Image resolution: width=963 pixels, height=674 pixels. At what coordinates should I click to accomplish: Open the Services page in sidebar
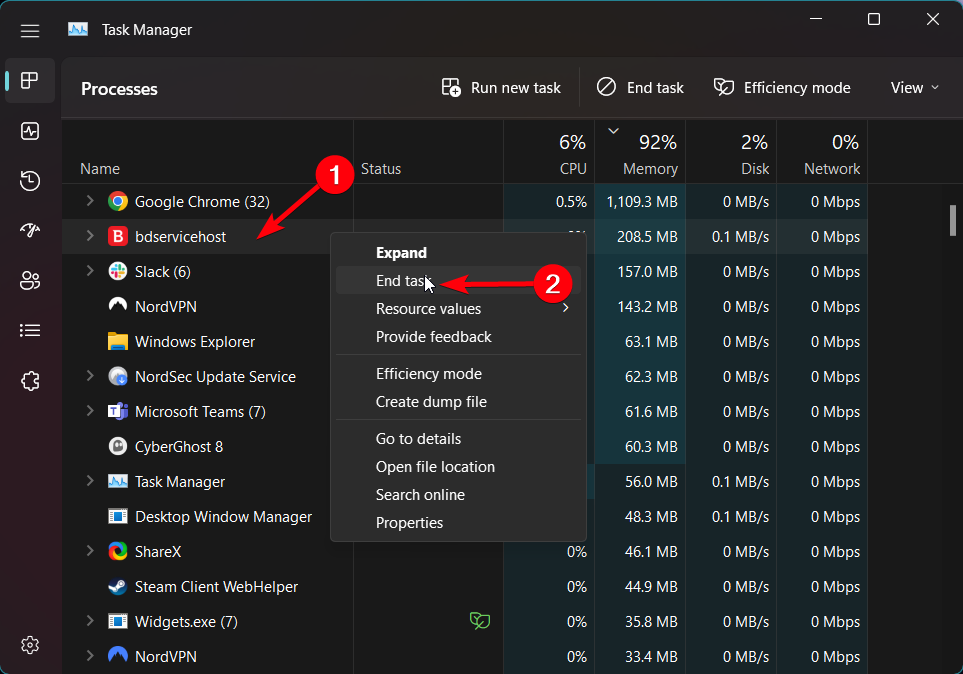[30, 380]
